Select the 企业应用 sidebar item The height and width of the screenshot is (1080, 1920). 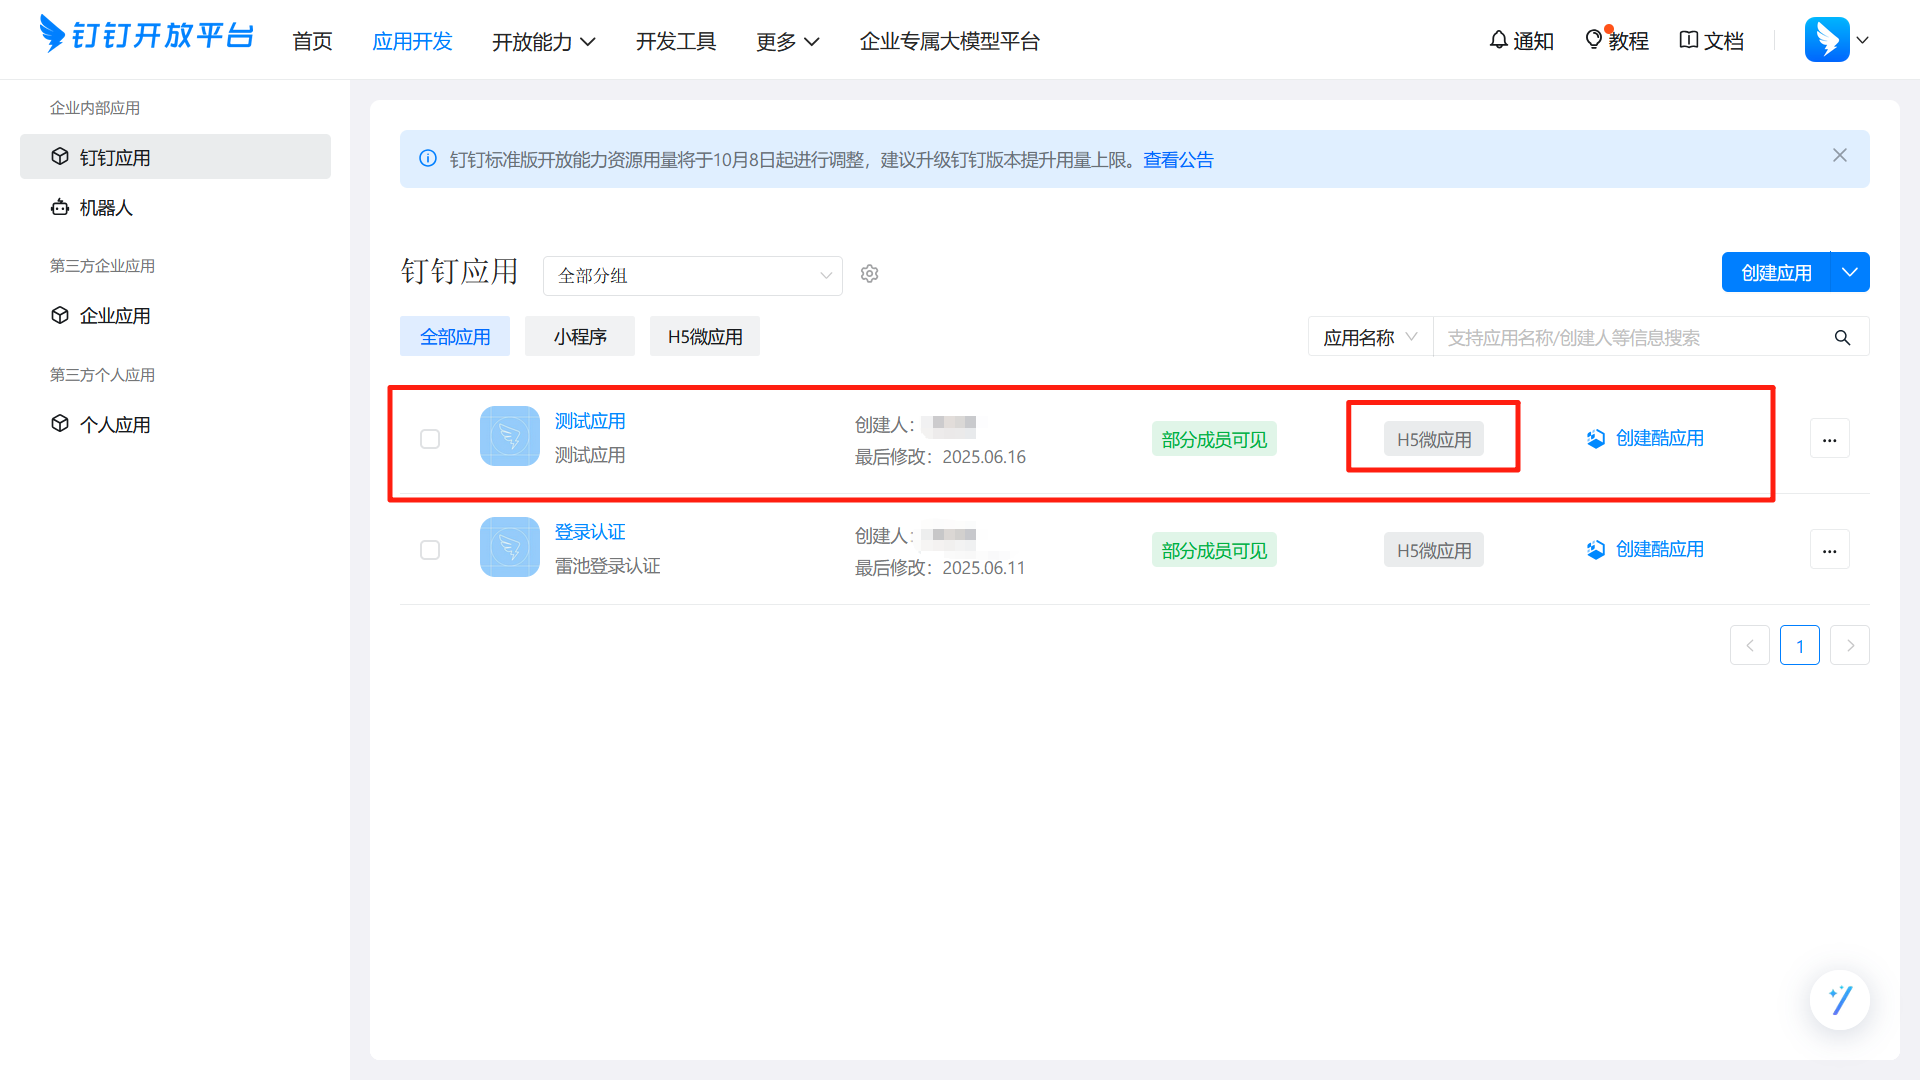(175, 315)
